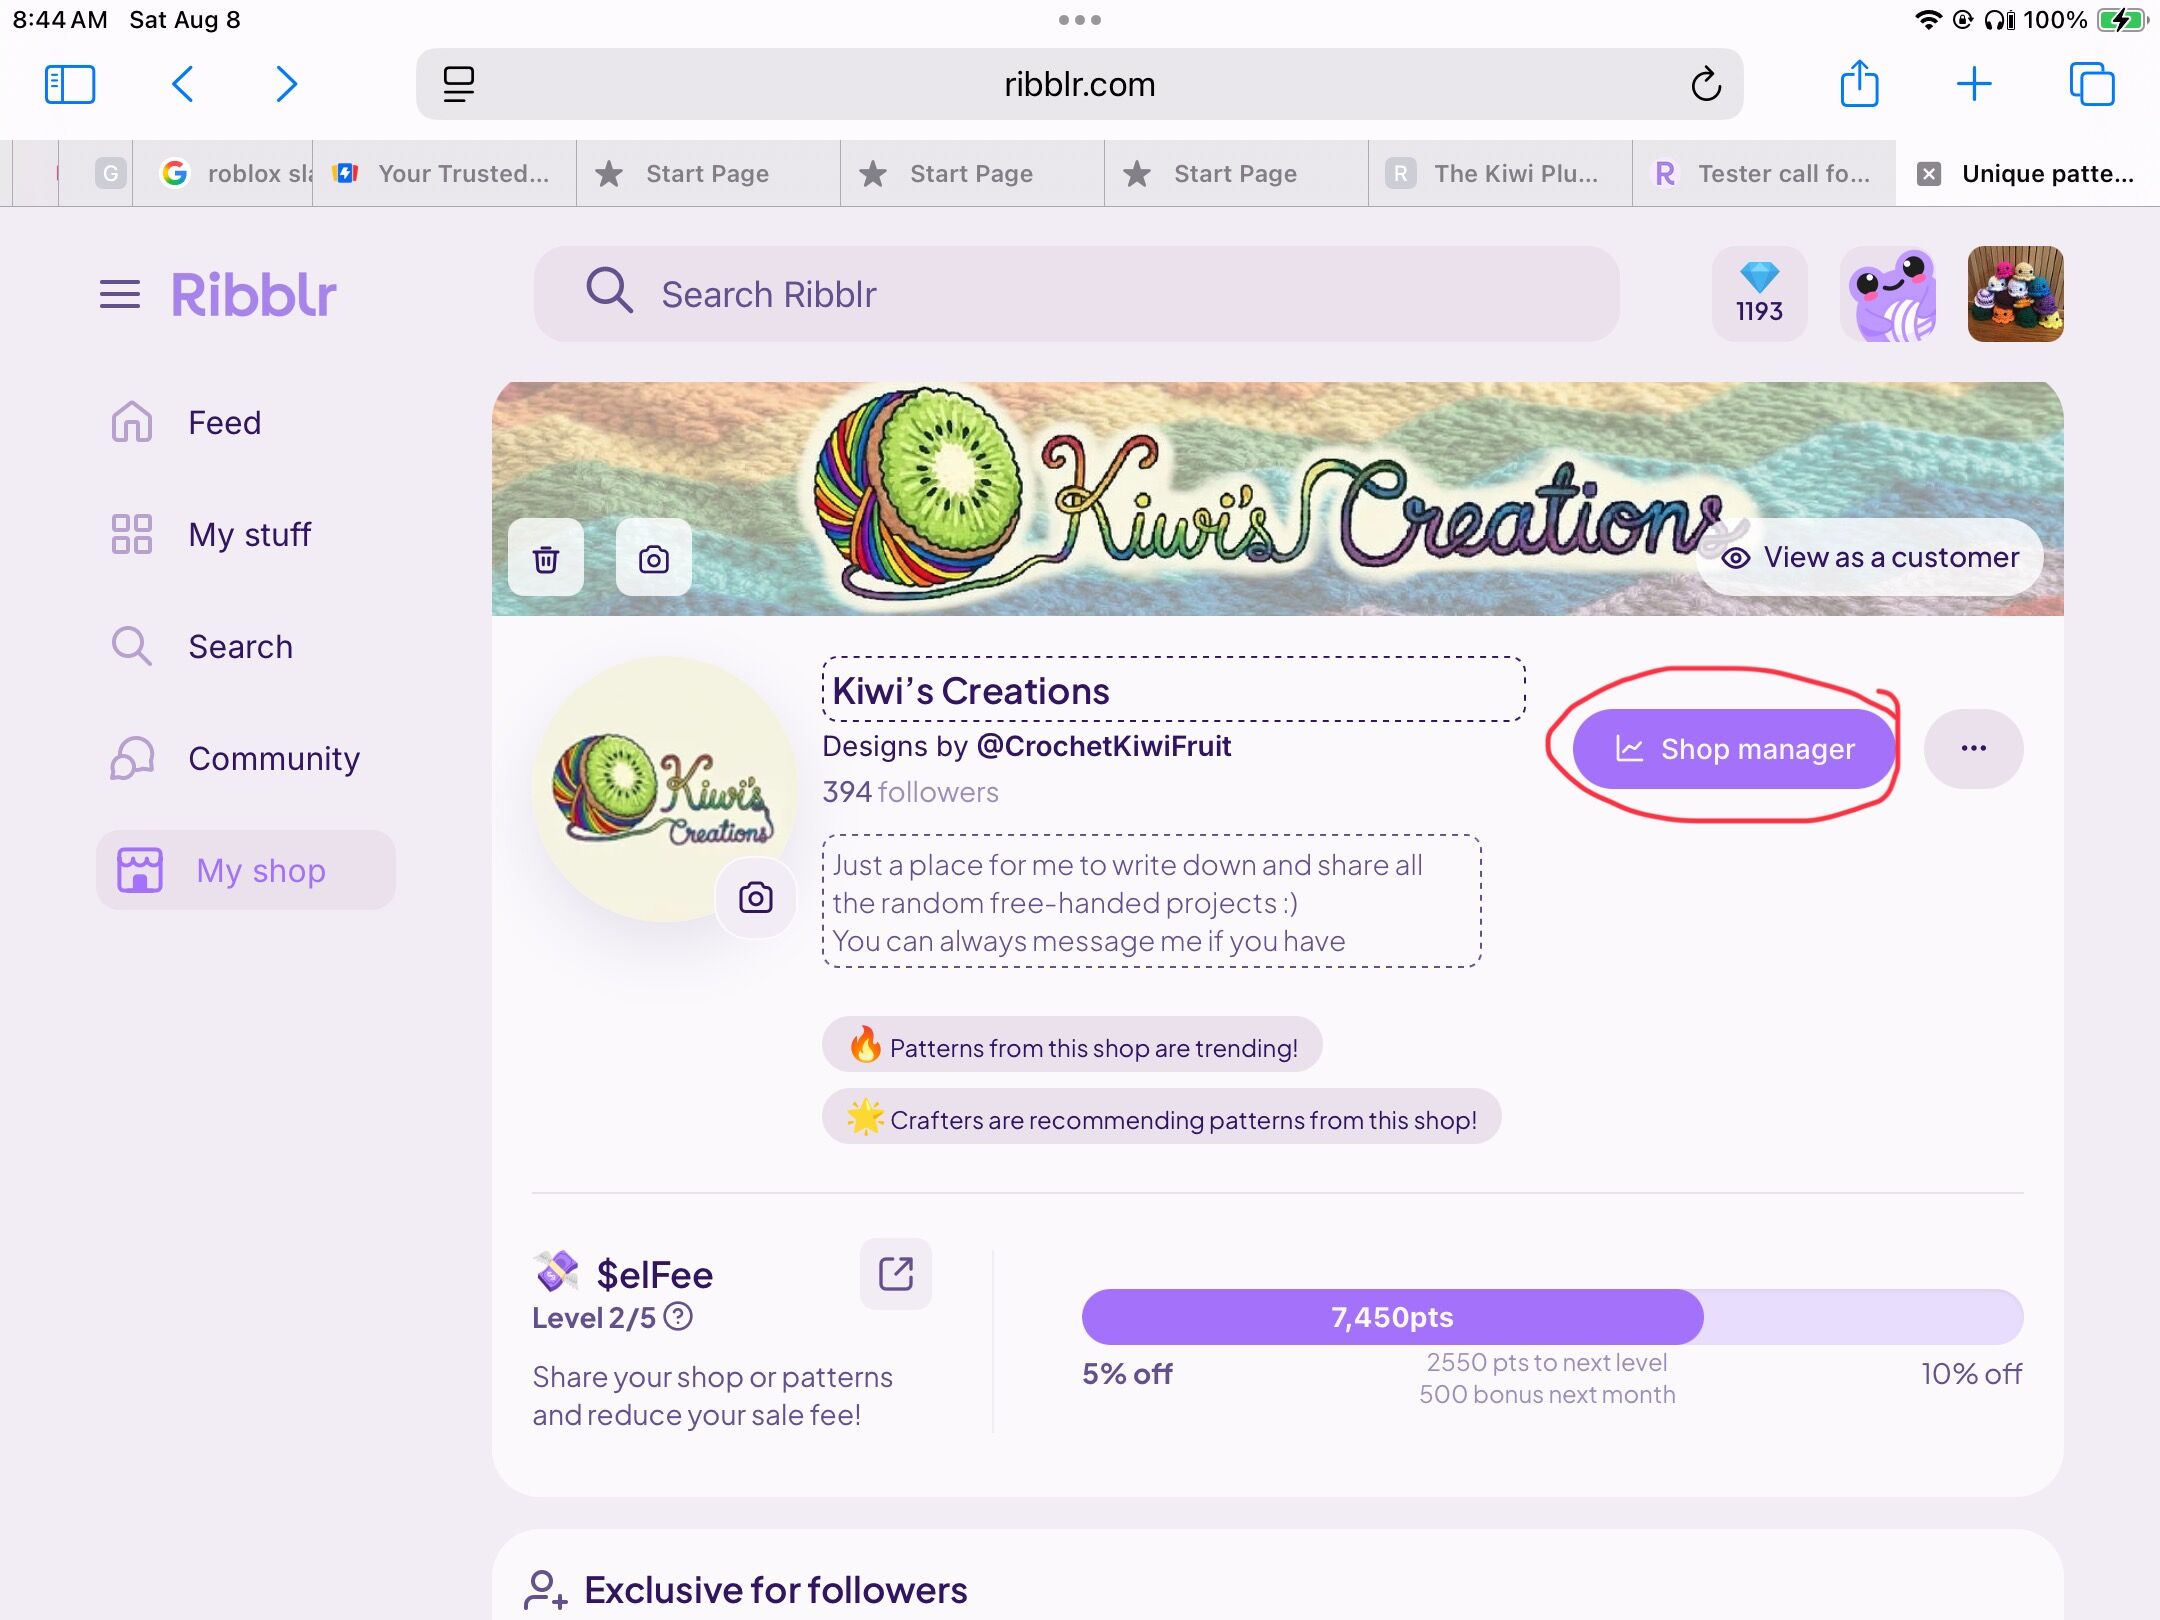
Task: Change the shop logo photo
Action: pyautogui.click(x=756, y=898)
